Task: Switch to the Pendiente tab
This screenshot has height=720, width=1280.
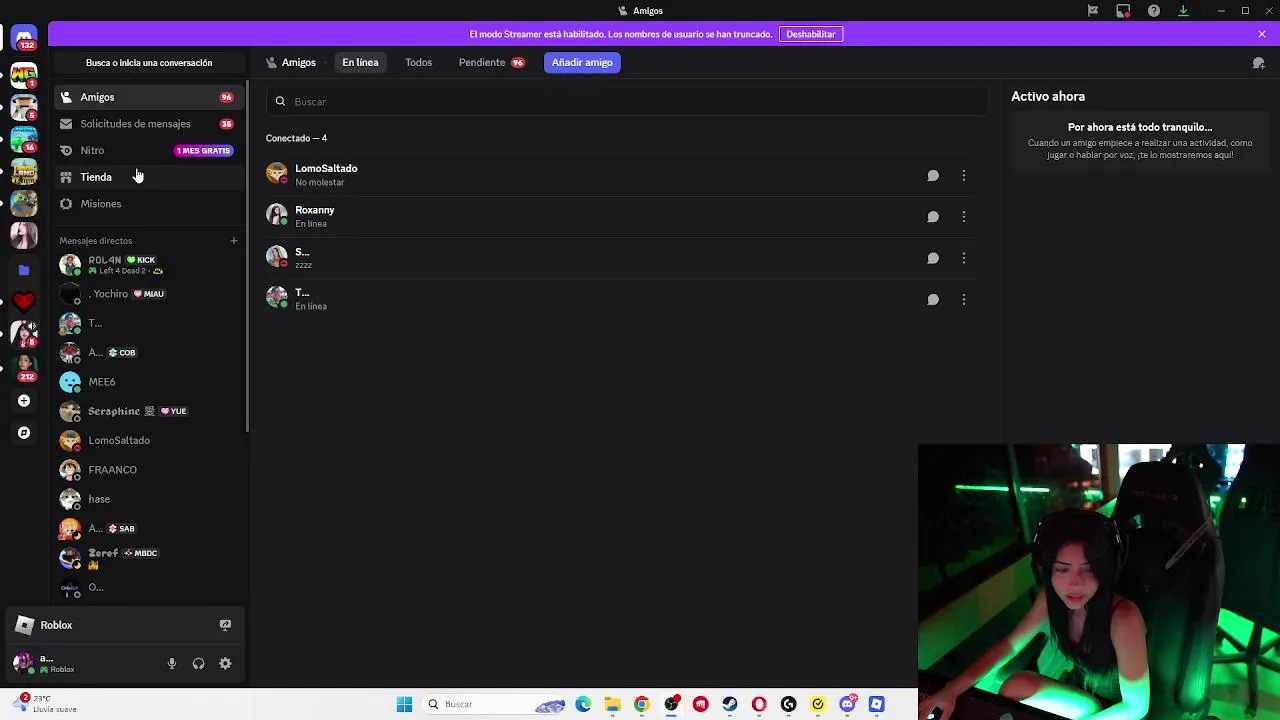Action: 491,62
